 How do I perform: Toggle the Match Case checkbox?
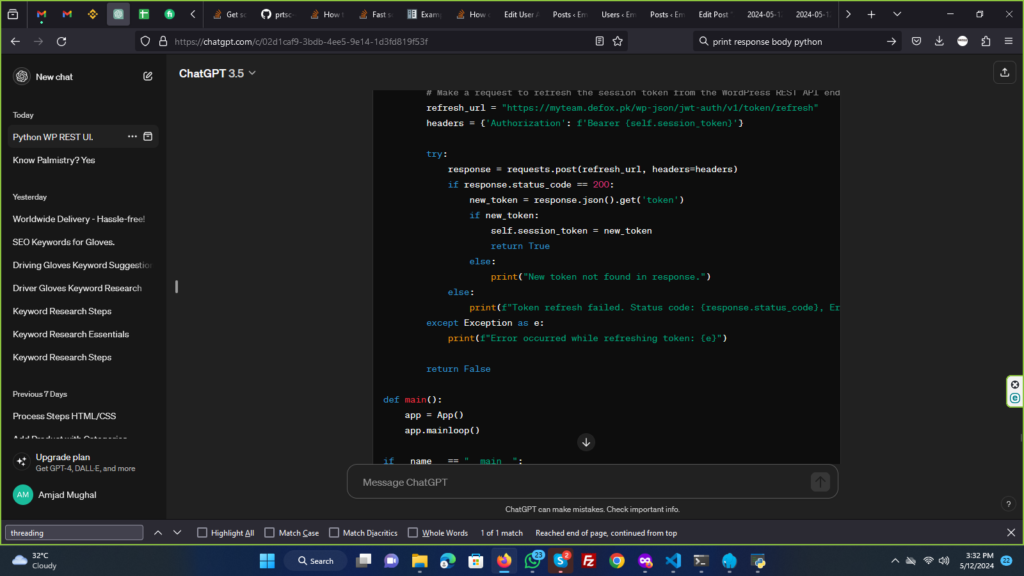[268, 533]
